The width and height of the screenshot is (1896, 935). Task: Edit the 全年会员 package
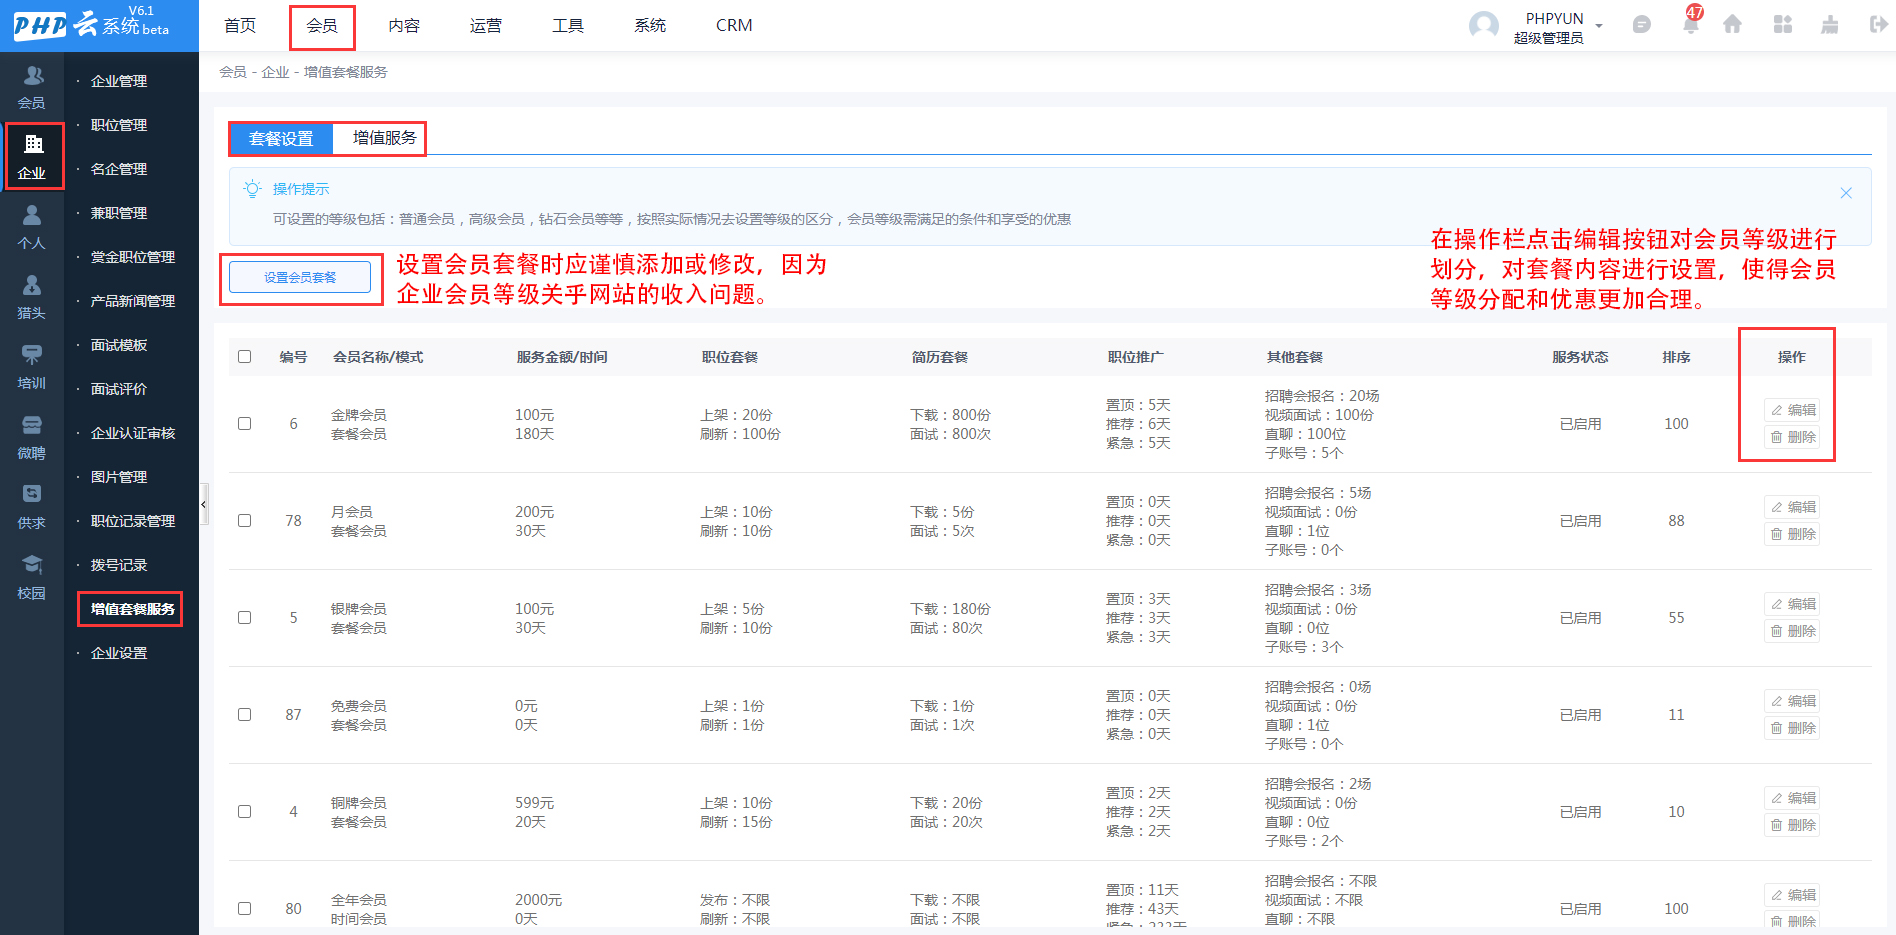click(x=1793, y=895)
